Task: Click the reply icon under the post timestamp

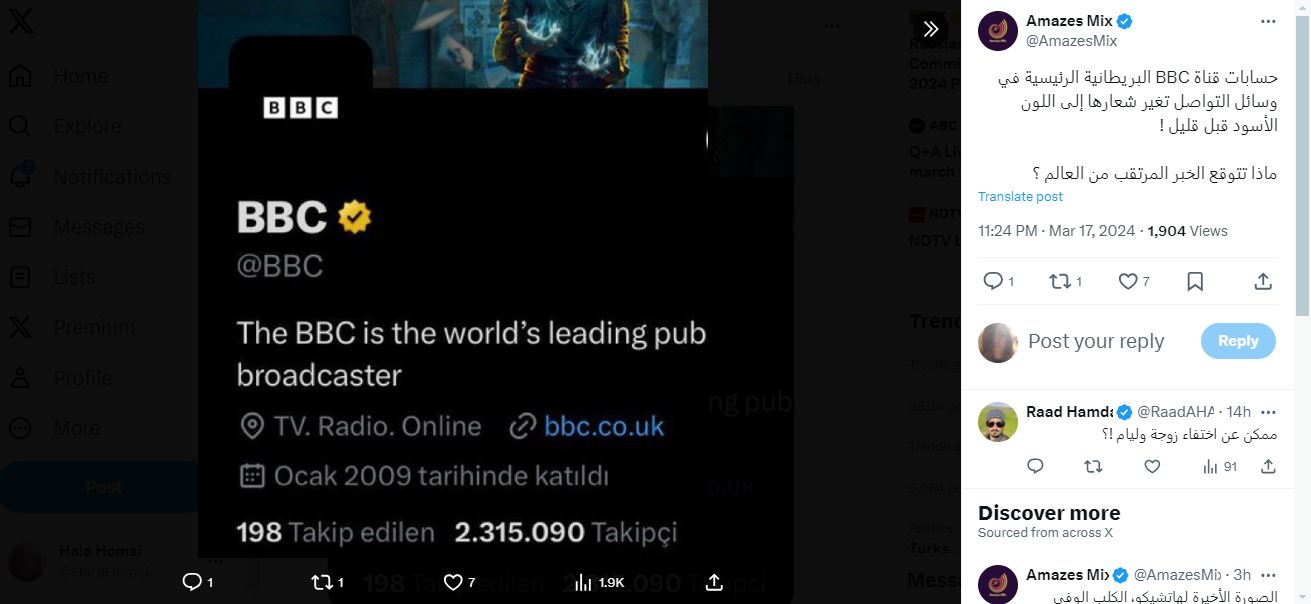Action: [x=998, y=282]
